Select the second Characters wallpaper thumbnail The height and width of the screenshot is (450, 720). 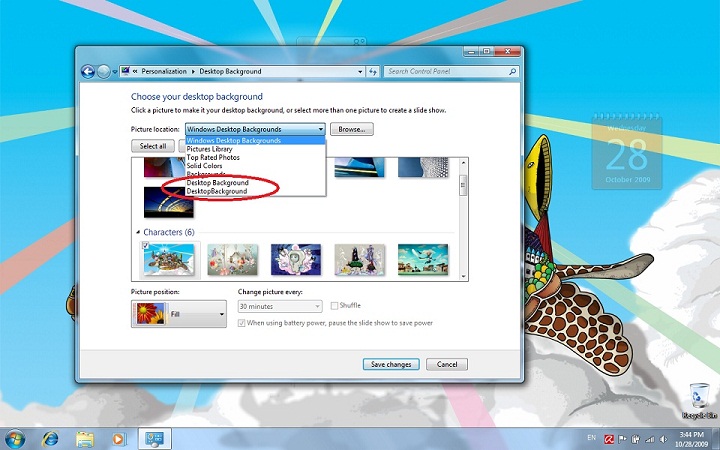pos(232,259)
